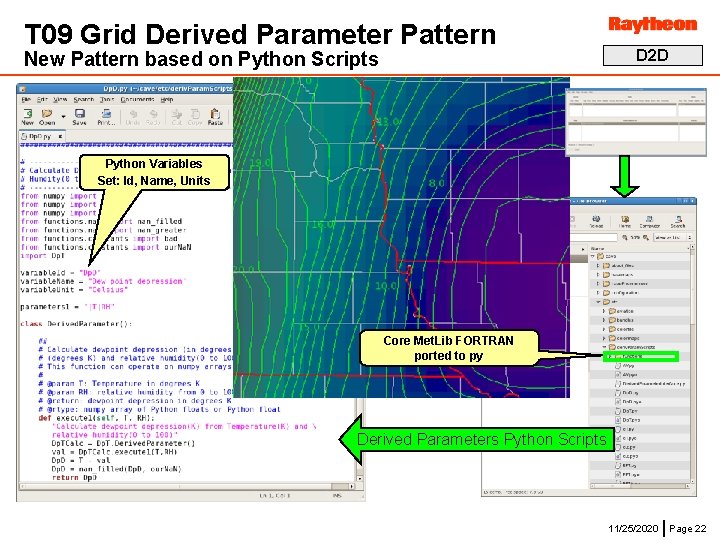Click the small CAVE window thumbnail at top right
The width and height of the screenshot is (720, 540).
(x=636, y=122)
